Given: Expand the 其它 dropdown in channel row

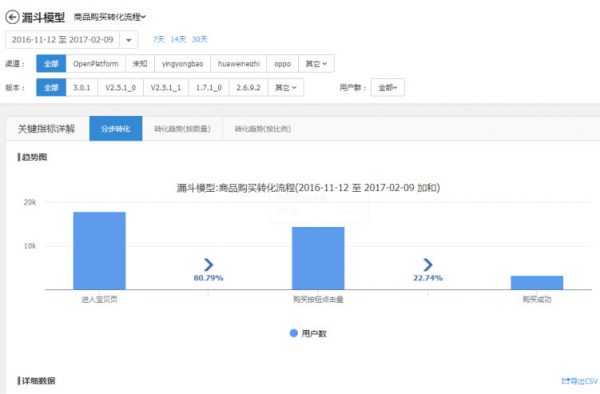Looking at the screenshot, I should click(x=316, y=63).
